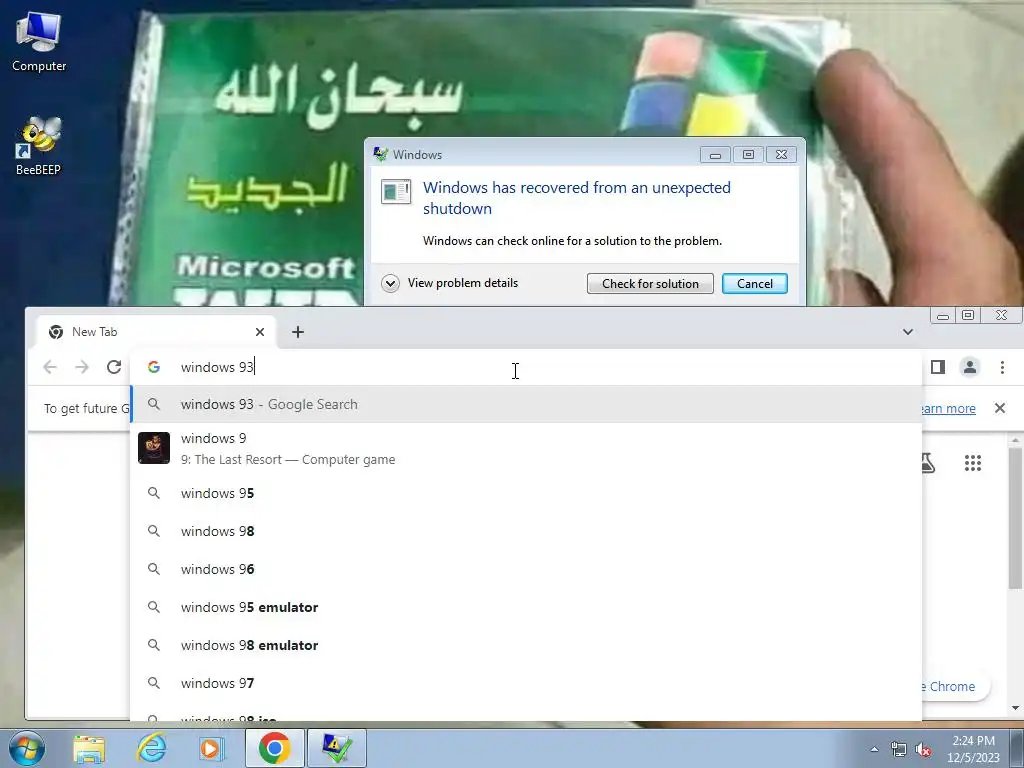The image size is (1024, 768).
Task: Click the dialog heading about unexpected shutdown
Action: pos(576,198)
